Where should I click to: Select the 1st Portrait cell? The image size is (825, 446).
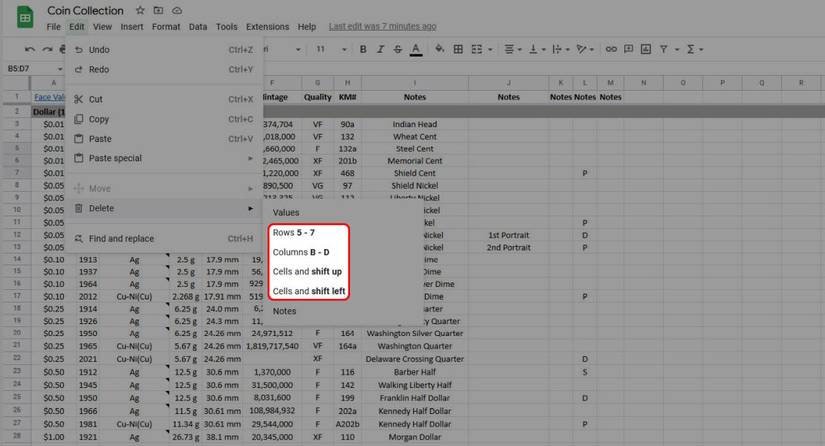point(508,235)
